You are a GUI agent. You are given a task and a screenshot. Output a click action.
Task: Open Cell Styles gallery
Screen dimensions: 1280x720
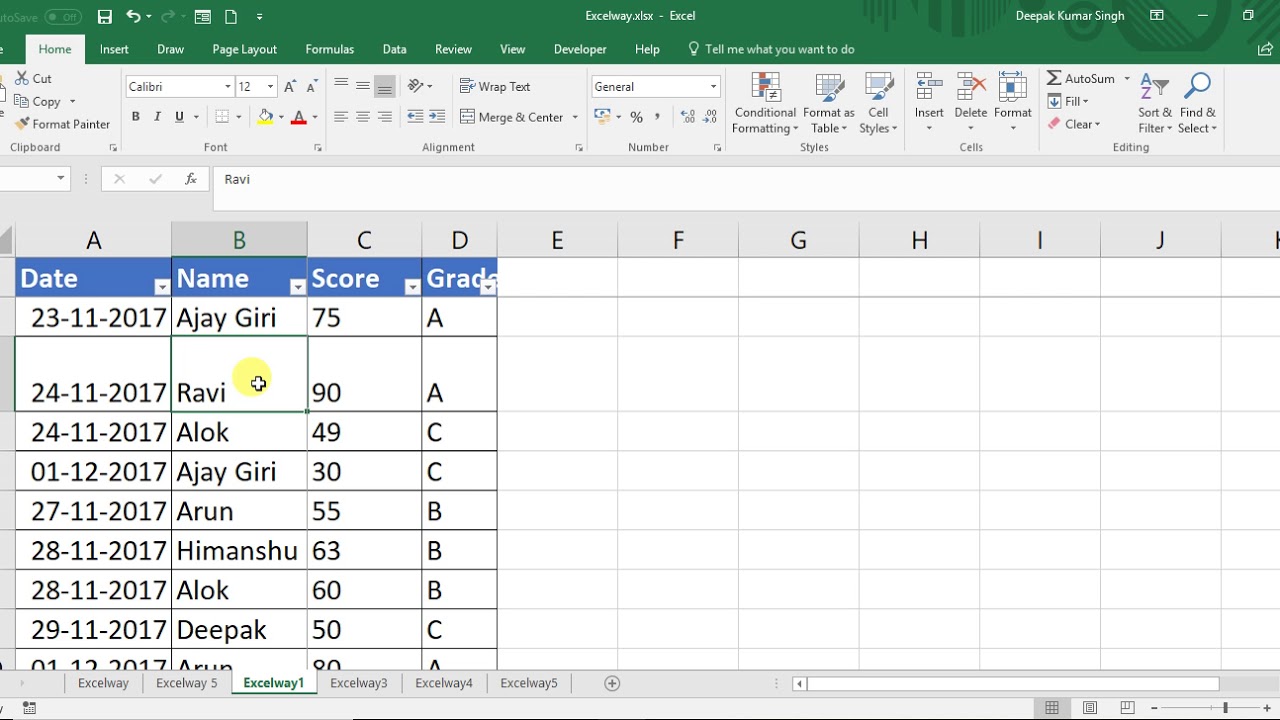point(879,103)
